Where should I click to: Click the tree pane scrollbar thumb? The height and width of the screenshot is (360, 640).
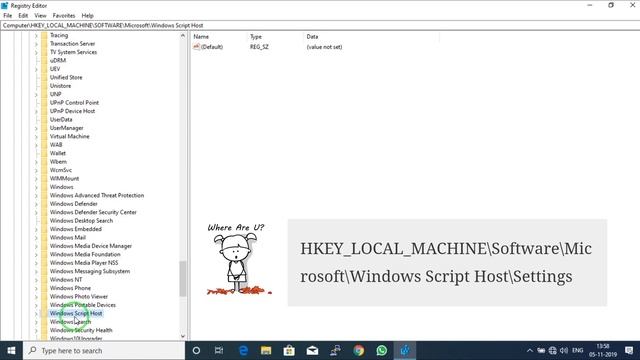(182, 278)
